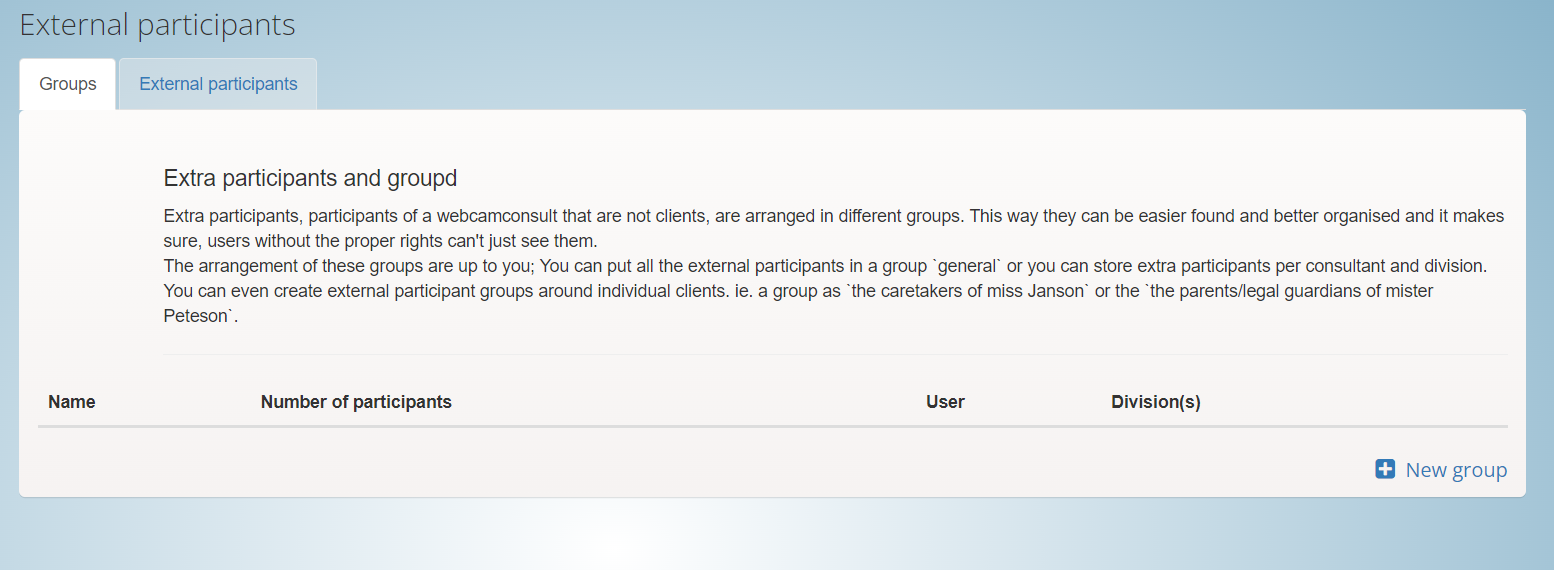This screenshot has height=570, width=1554.
Task: Click the Division(s) column header
Action: [x=1156, y=402]
